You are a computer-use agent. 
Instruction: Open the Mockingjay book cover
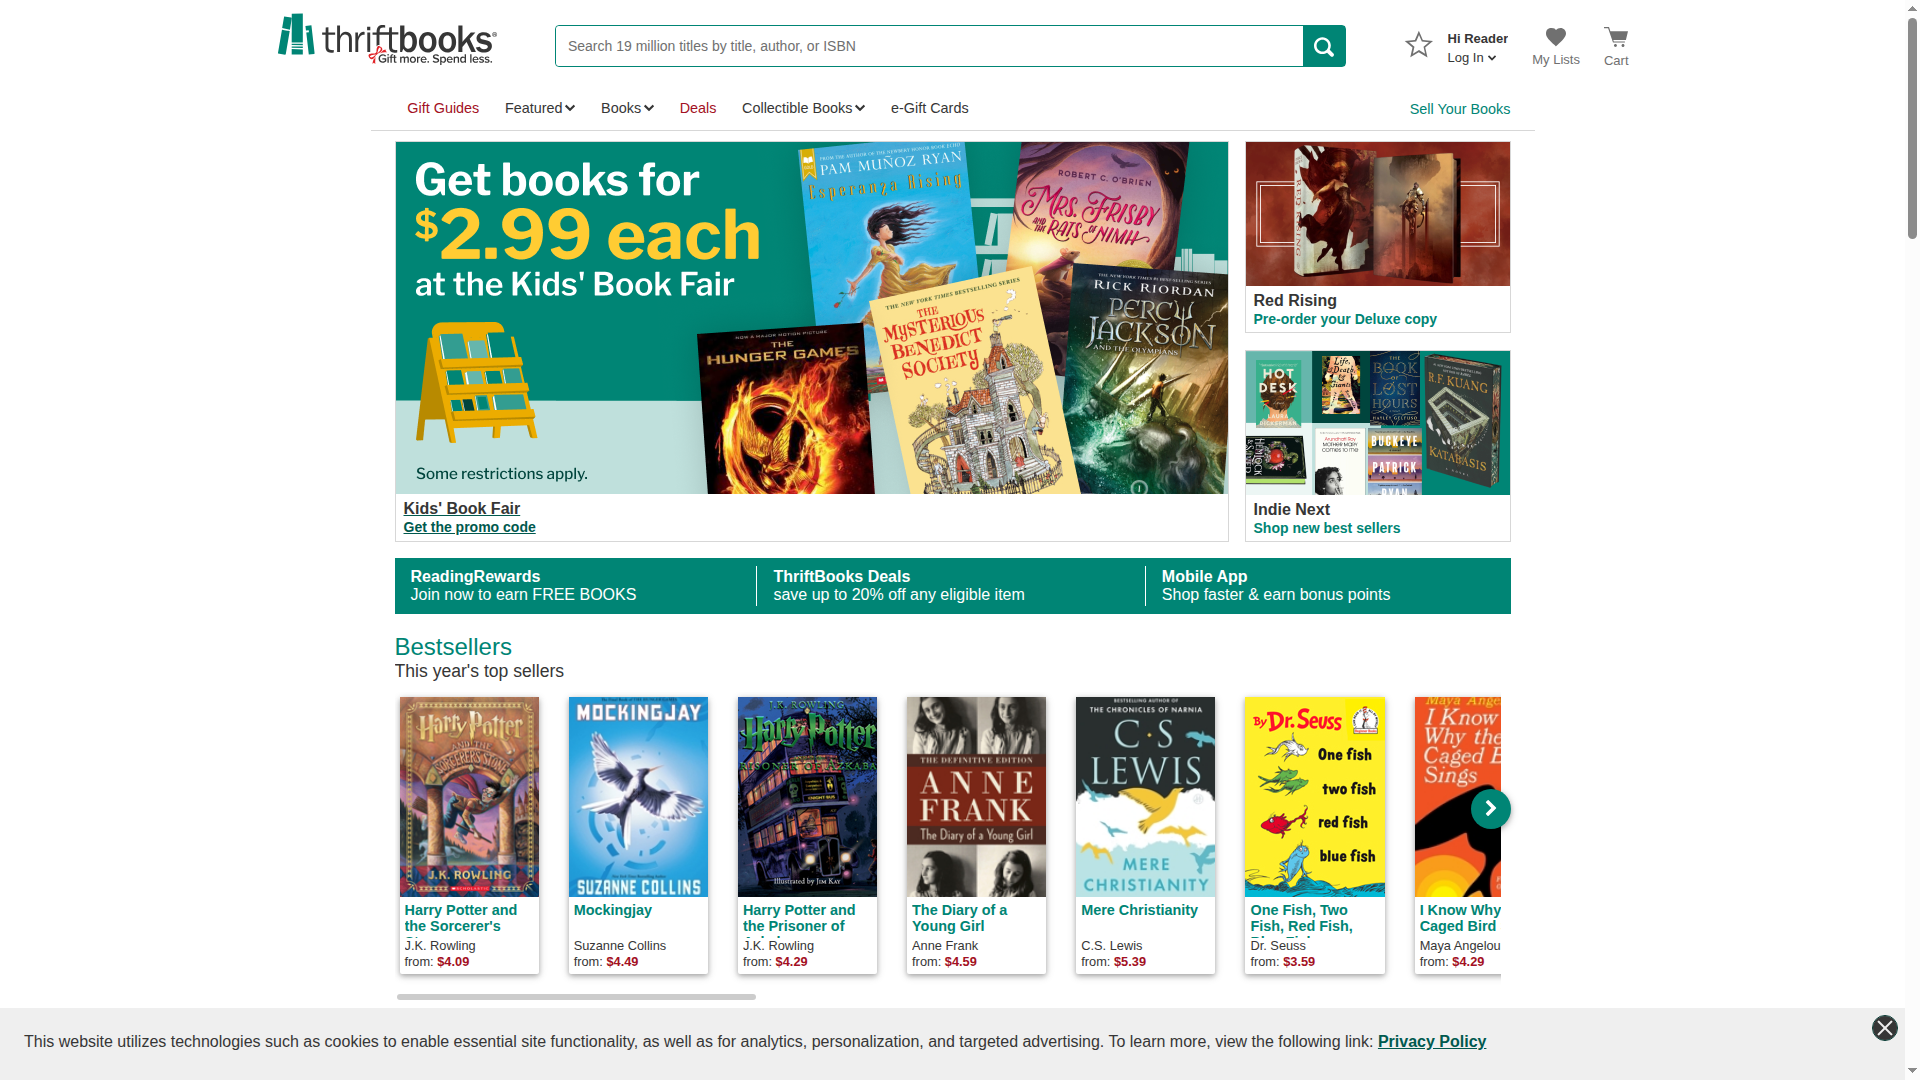click(638, 797)
